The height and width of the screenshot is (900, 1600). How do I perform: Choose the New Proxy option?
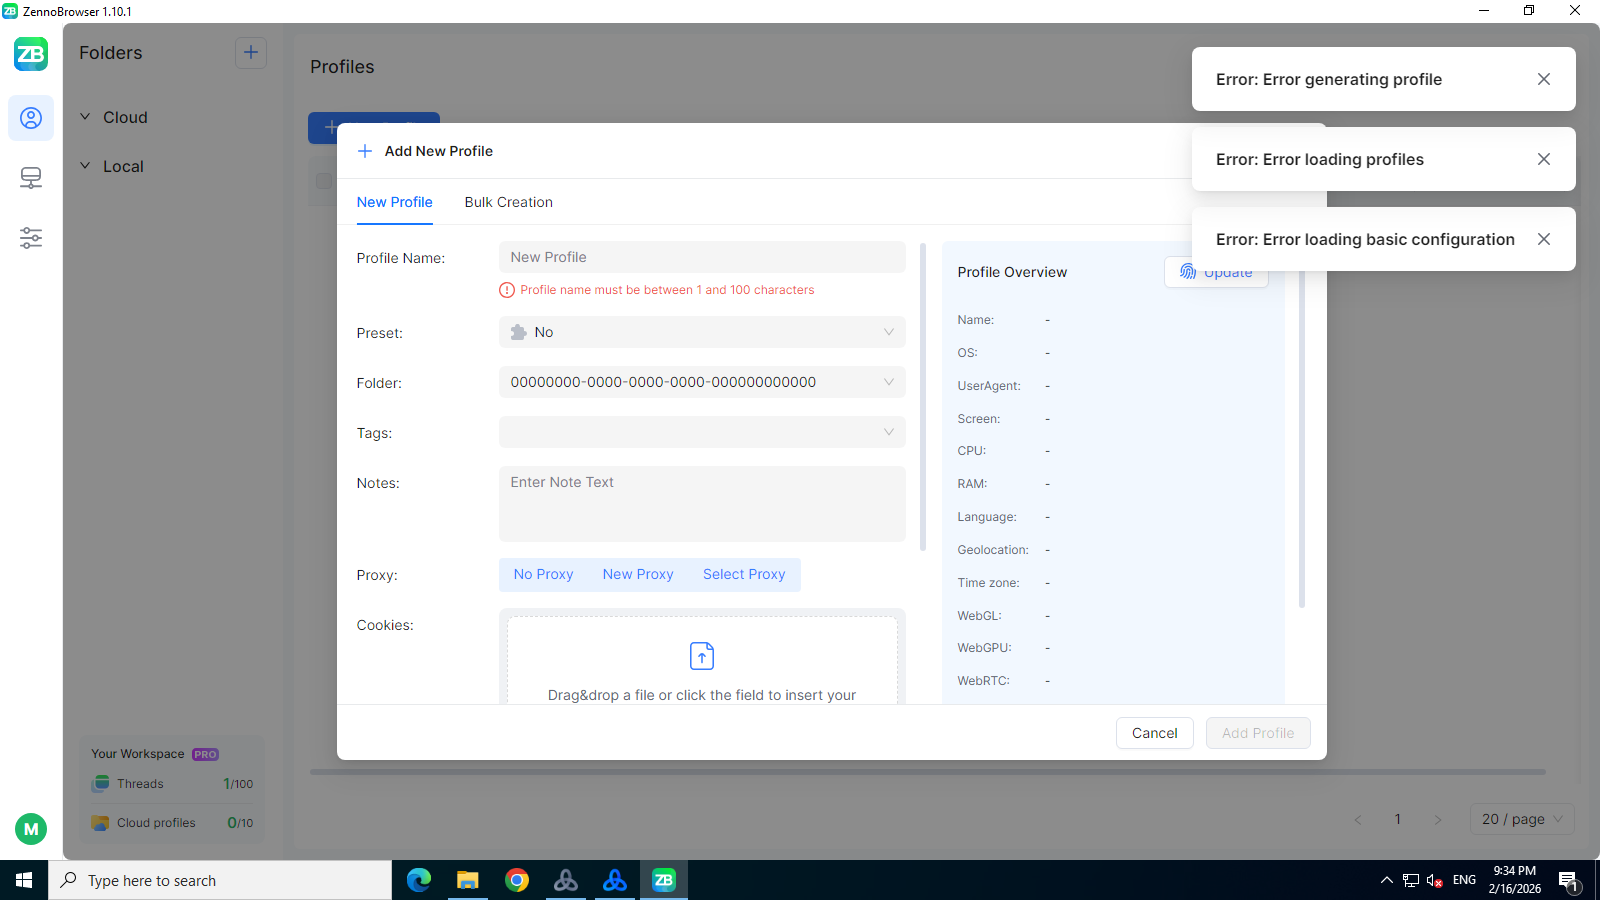pyautogui.click(x=638, y=575)
